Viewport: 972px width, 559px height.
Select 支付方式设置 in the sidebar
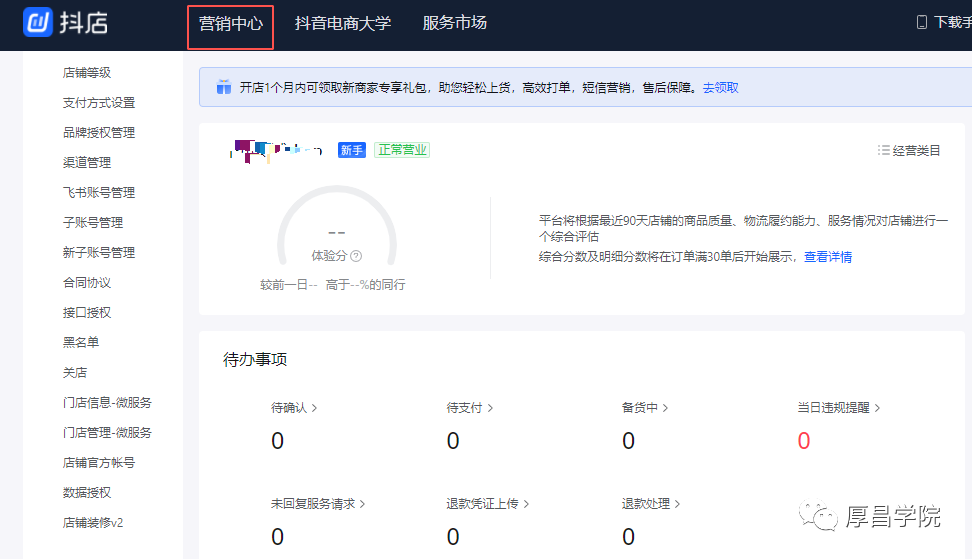99,103
